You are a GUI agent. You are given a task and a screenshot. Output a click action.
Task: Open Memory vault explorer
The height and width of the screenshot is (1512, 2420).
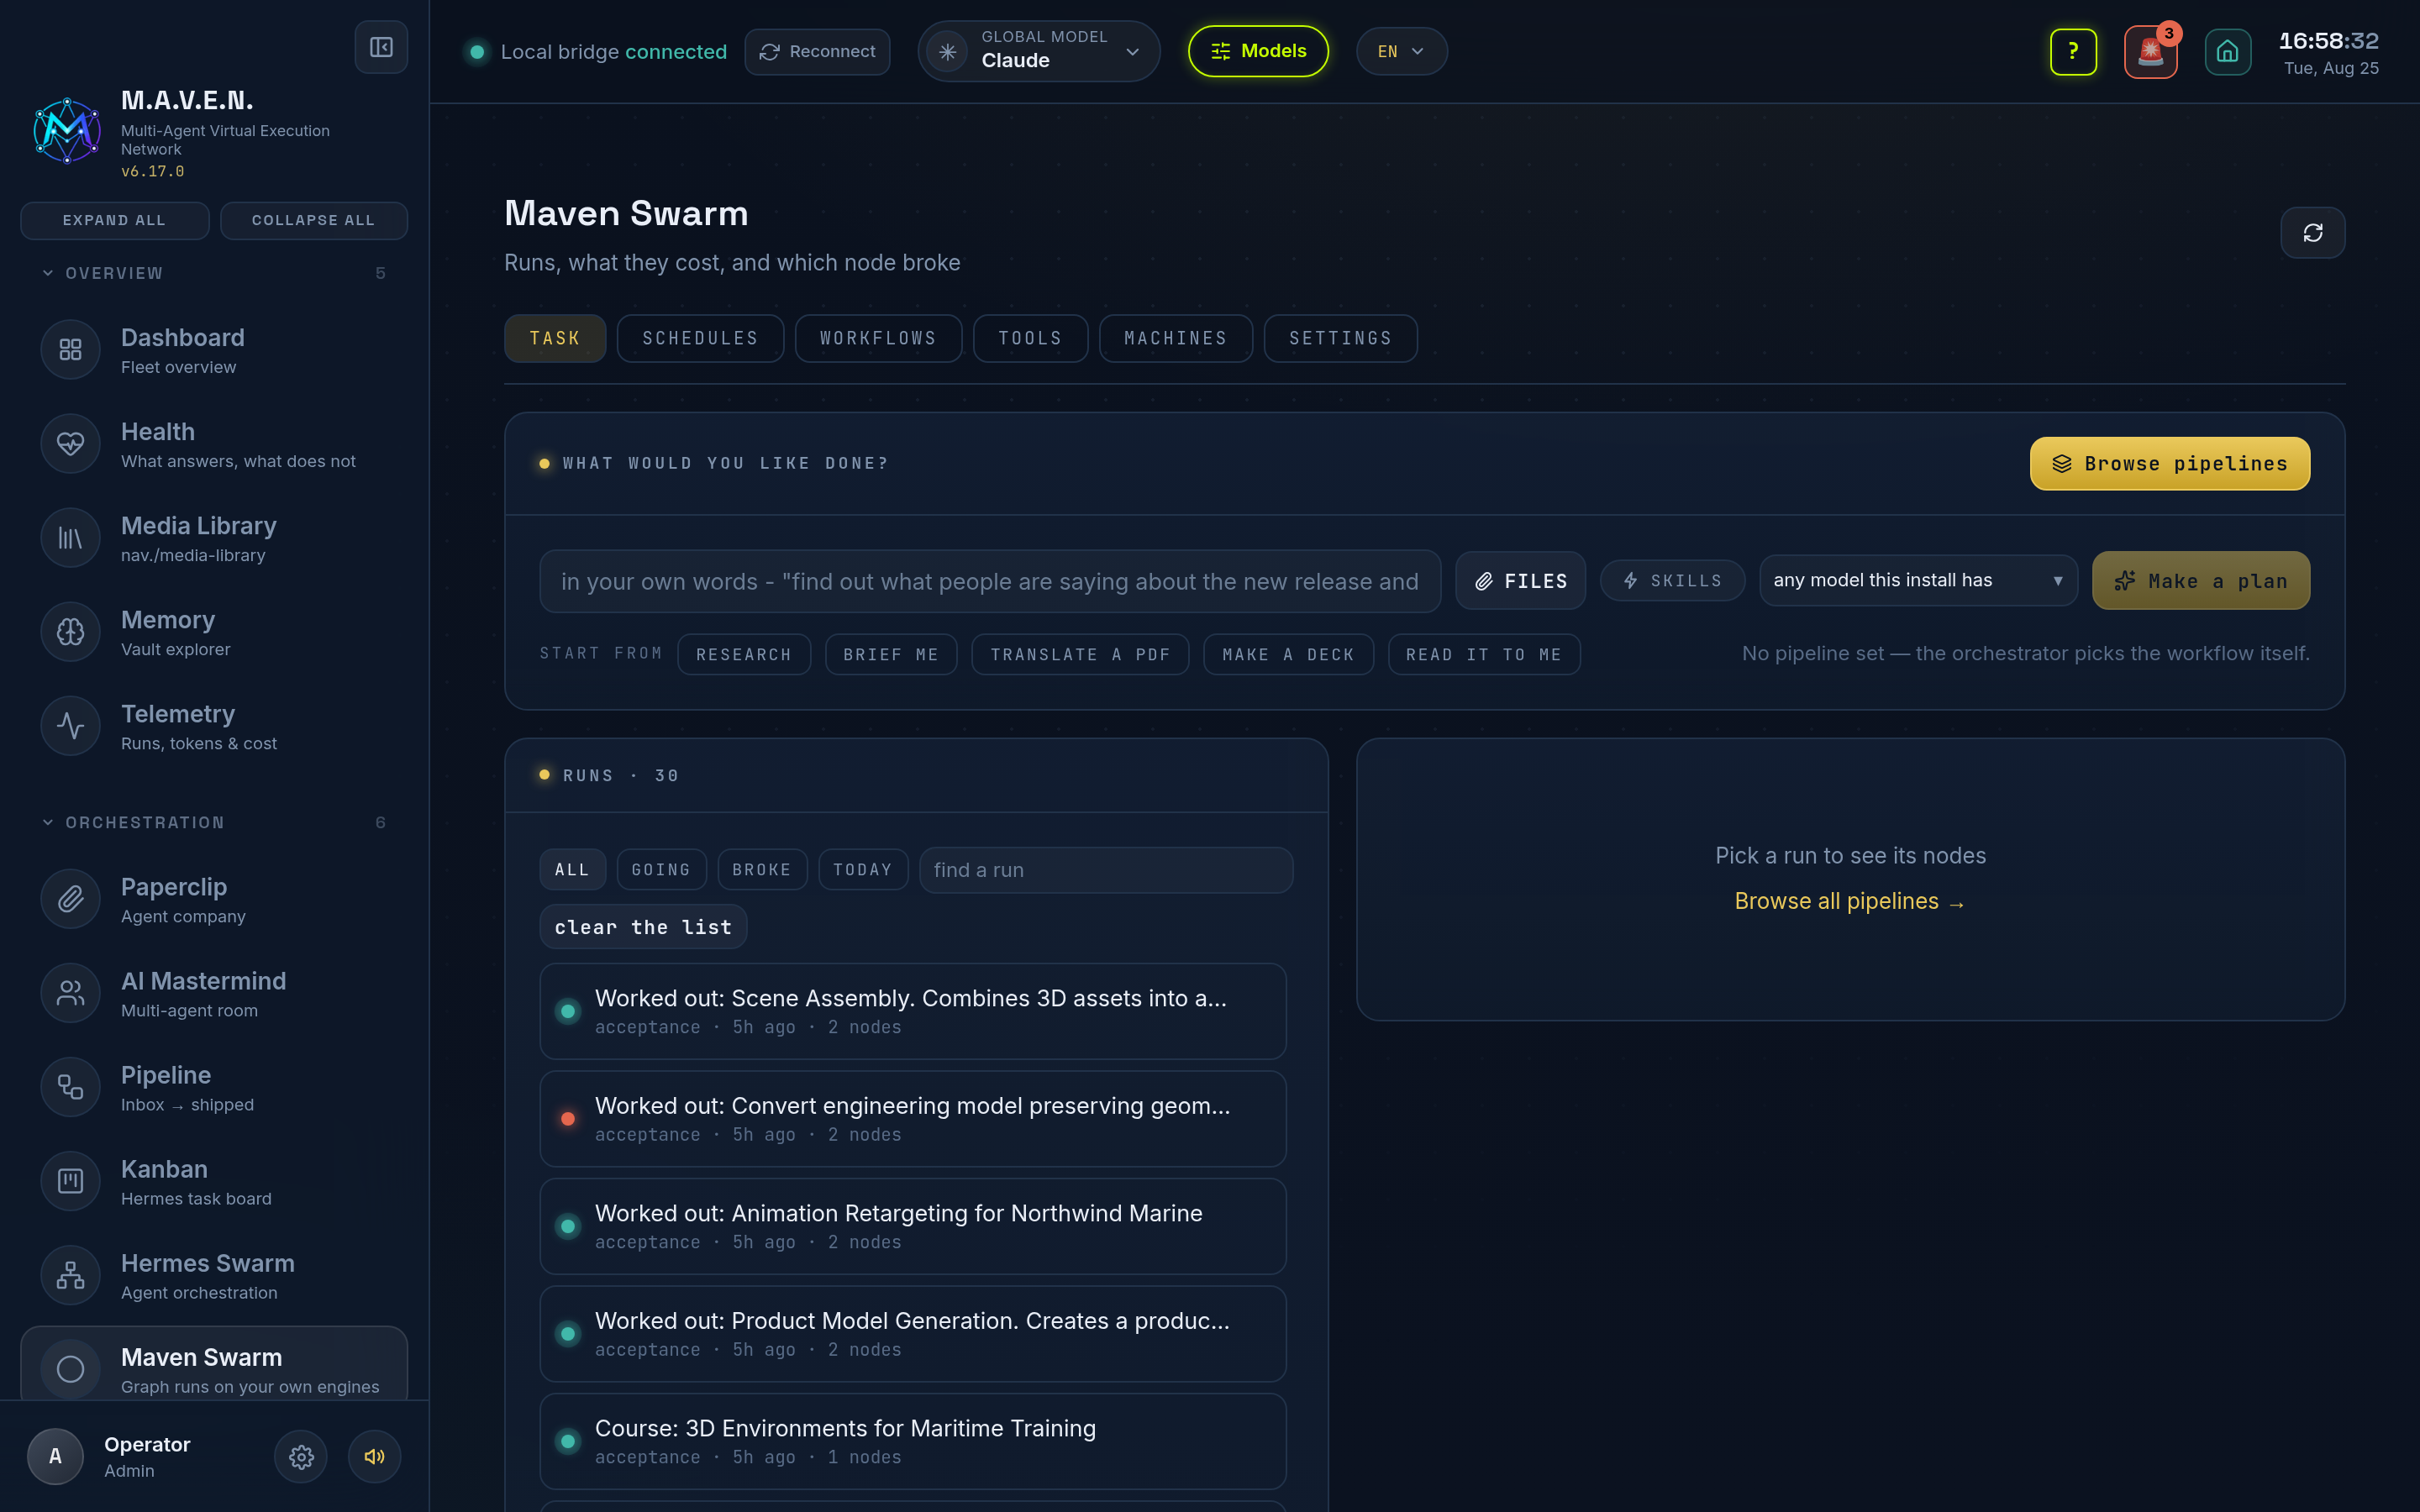click(x=214, y=632)
